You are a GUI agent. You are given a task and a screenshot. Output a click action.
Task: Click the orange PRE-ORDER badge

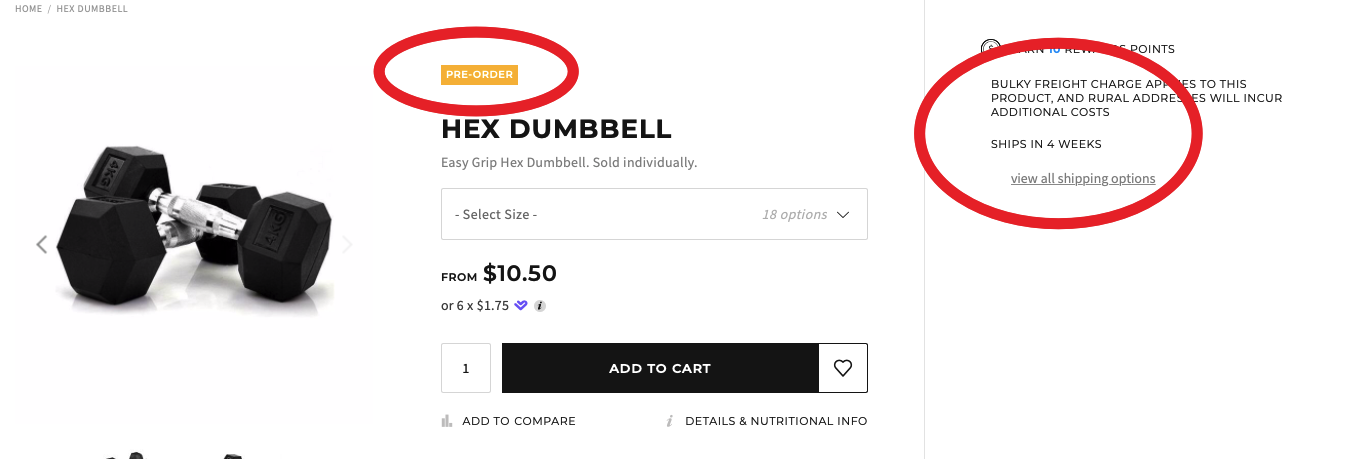(x=479, y=74)
